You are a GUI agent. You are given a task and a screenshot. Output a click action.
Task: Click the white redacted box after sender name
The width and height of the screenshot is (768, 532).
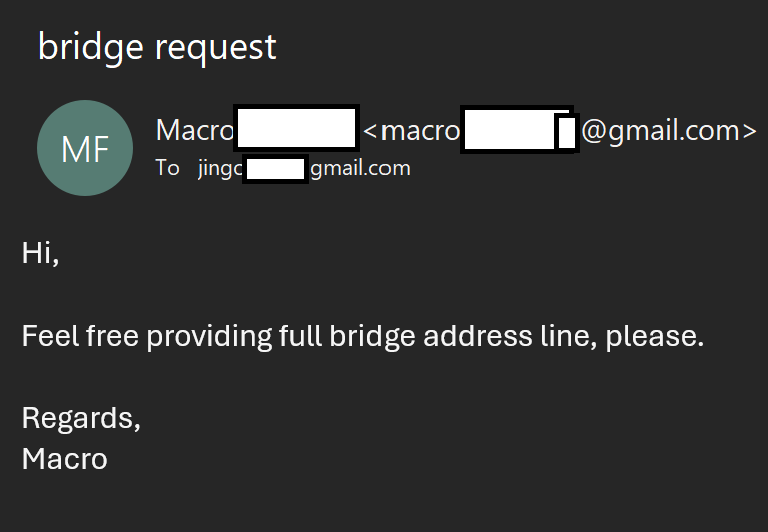pos(296,128)
